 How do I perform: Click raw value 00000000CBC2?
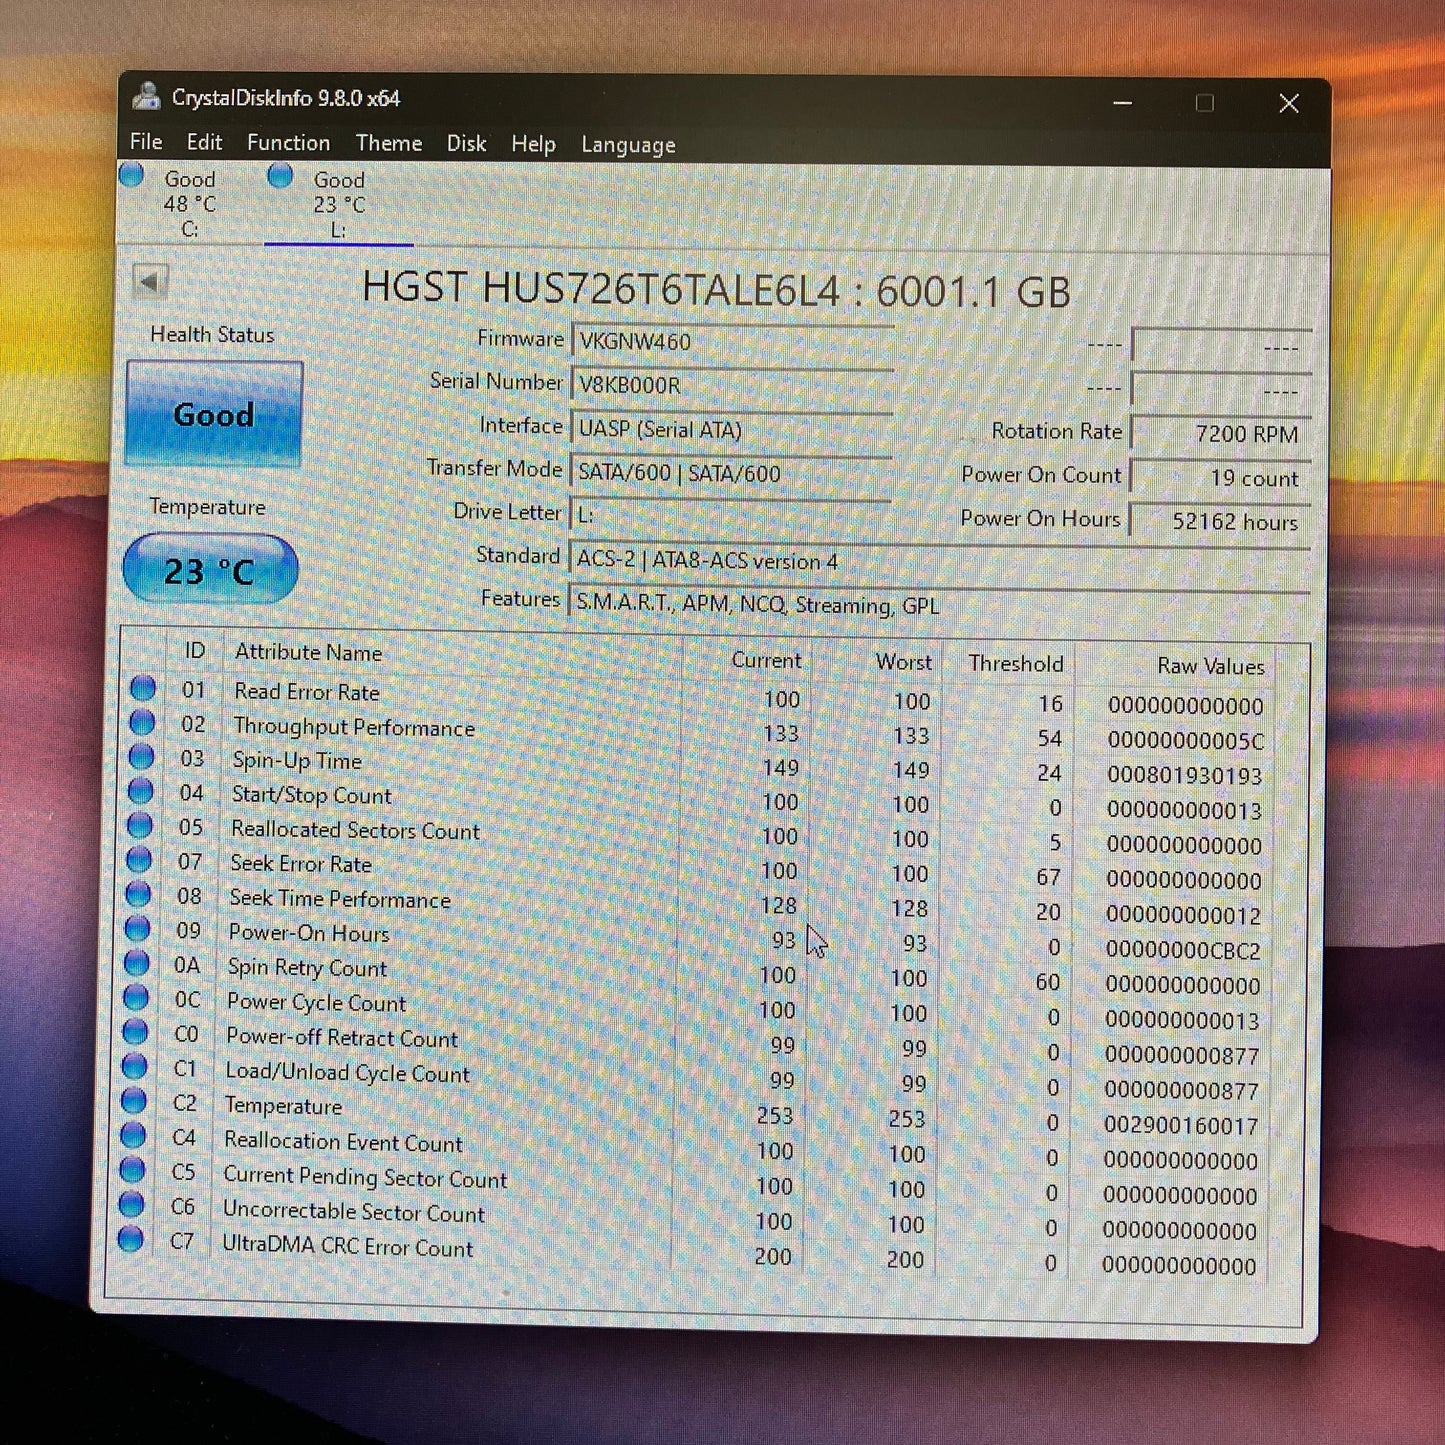[1183, 950]
